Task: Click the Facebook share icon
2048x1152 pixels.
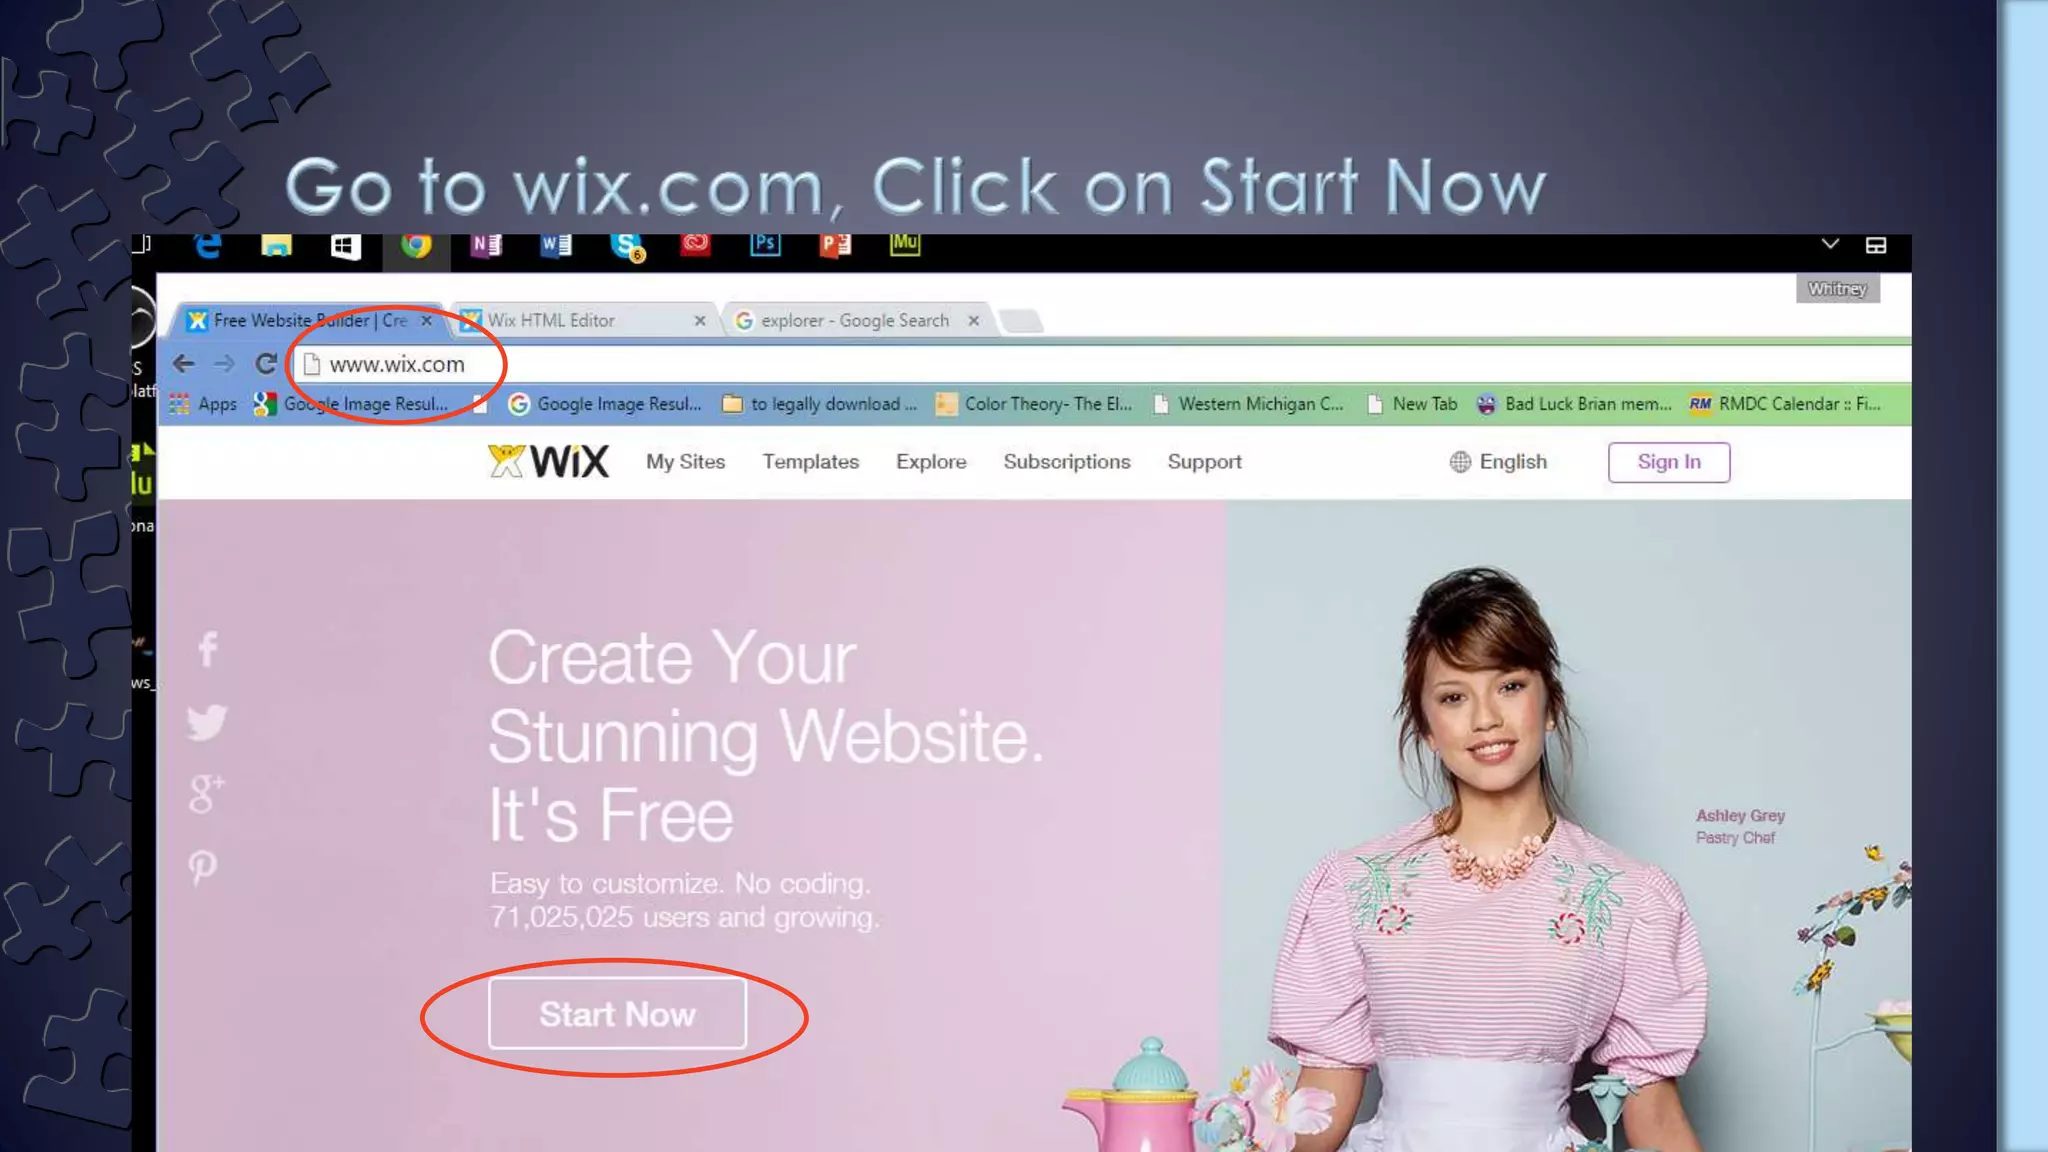Action: (x=208, y=649)
